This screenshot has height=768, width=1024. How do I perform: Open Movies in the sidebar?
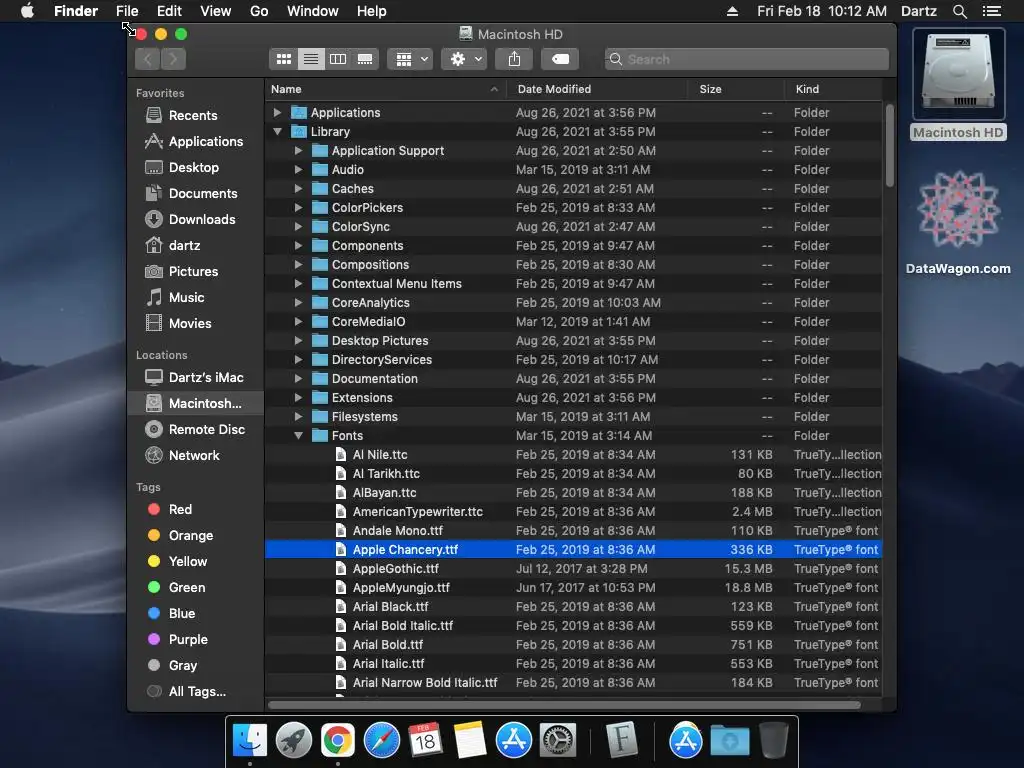pyautogui.click(x=178, y=324)
